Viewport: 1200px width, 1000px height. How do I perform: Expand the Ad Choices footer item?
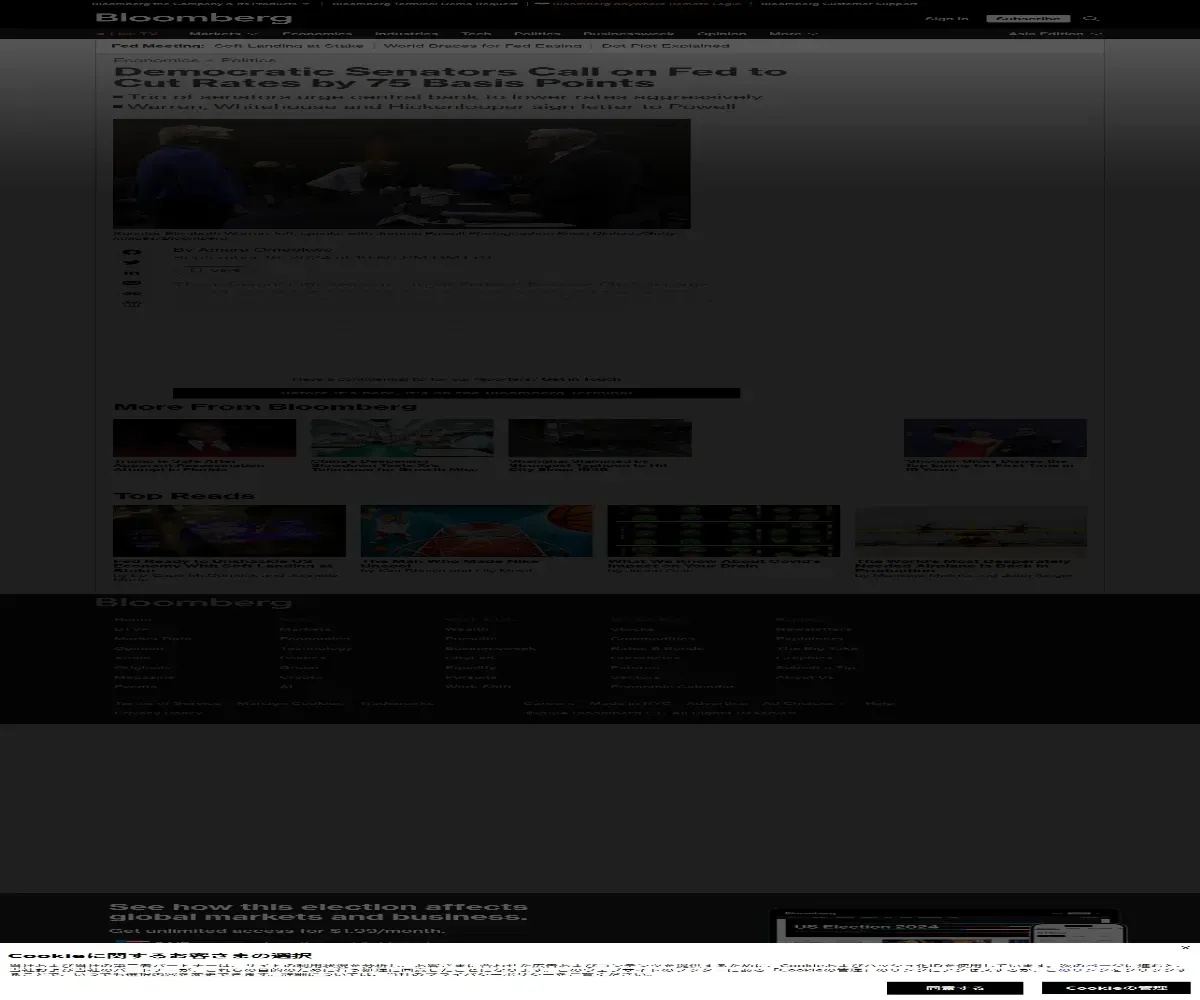point(802,704)
